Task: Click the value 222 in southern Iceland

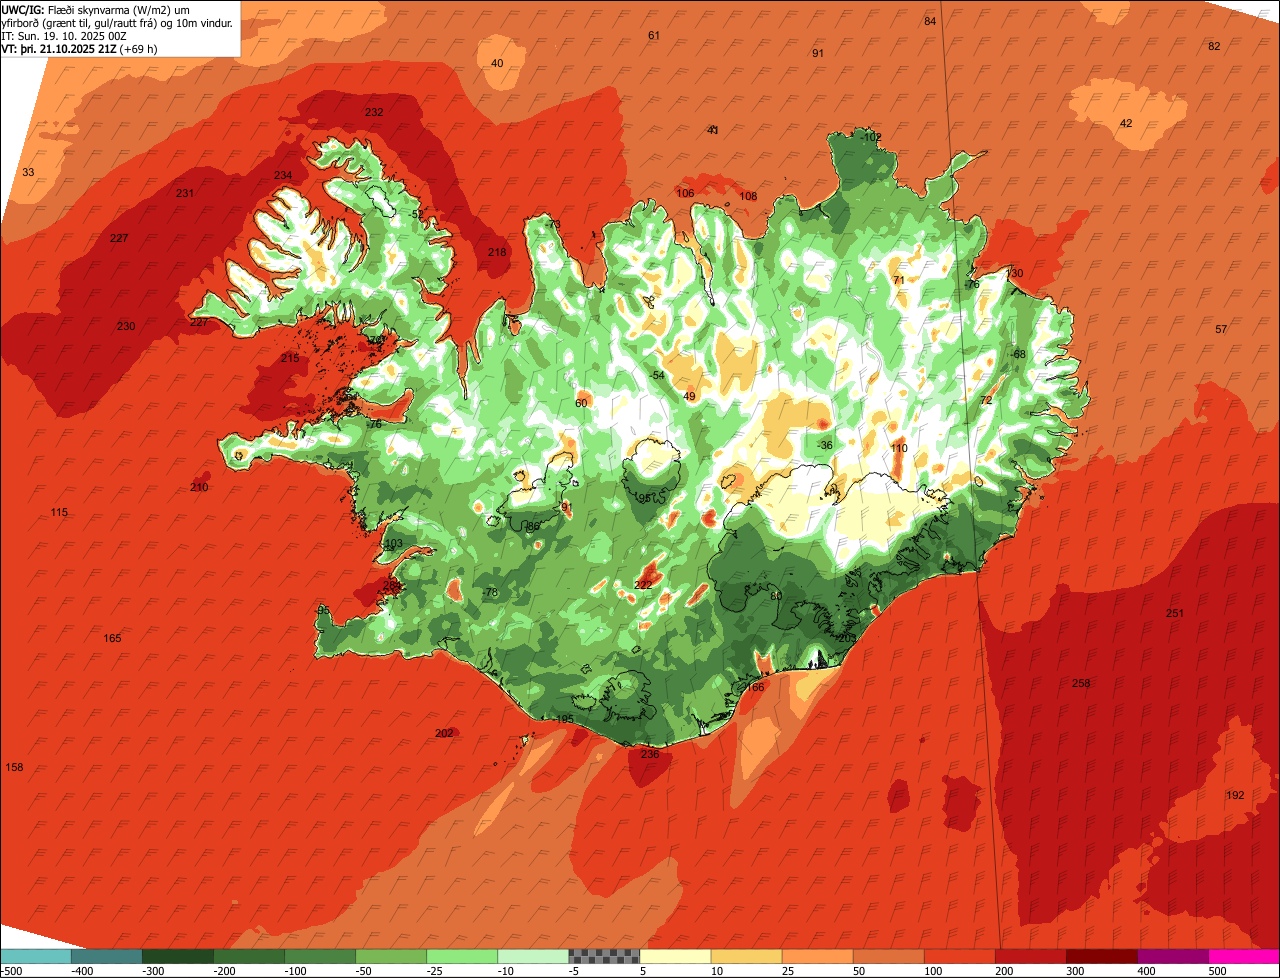Action: pyautogui.click(x=643, y=585)
